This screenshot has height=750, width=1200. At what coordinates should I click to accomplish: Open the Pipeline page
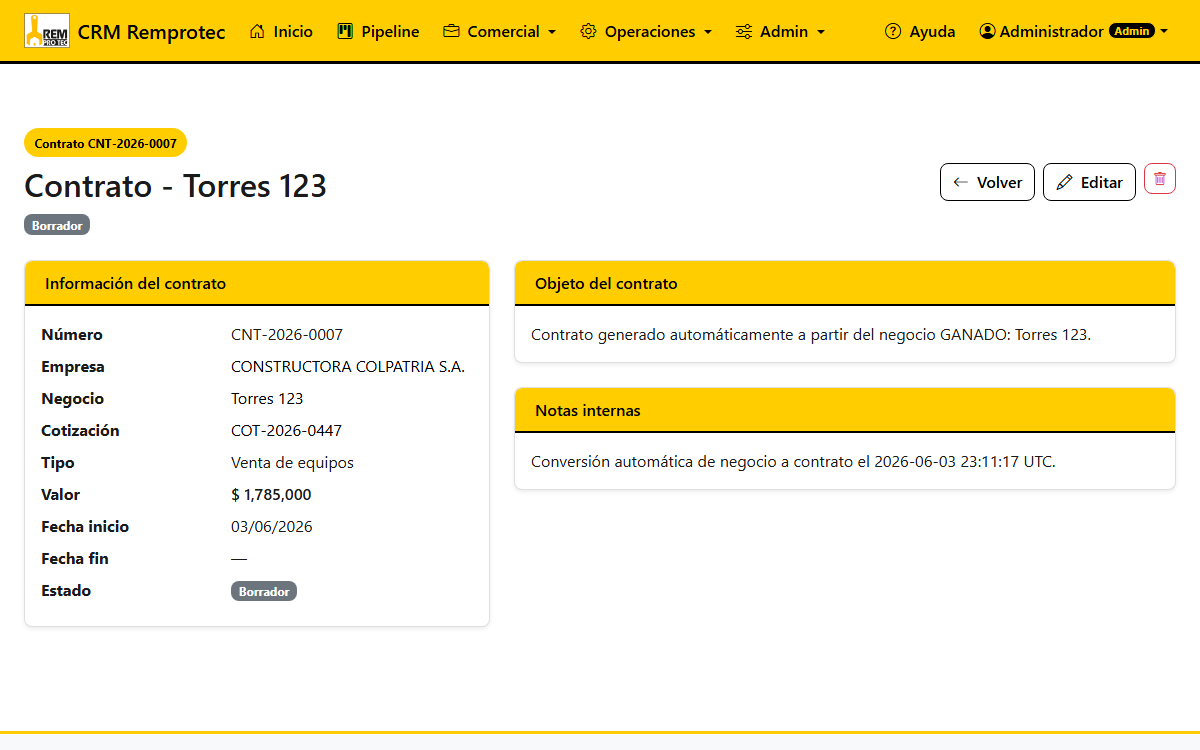(x=379, y=31)
